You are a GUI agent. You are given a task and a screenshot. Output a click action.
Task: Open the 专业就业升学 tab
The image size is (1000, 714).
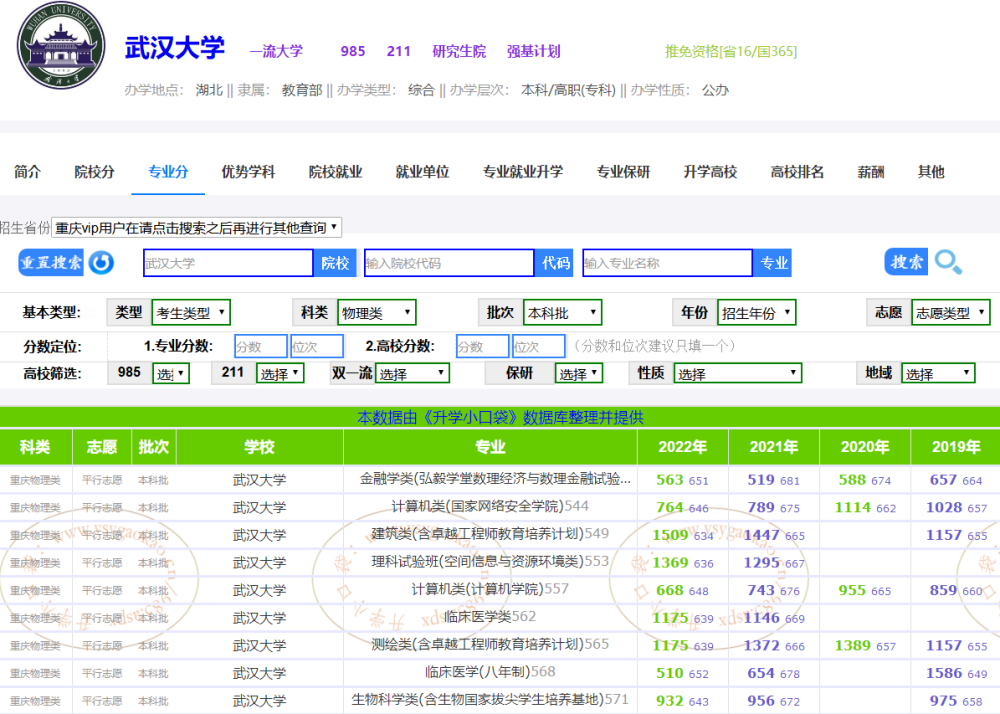pos(523,171)
